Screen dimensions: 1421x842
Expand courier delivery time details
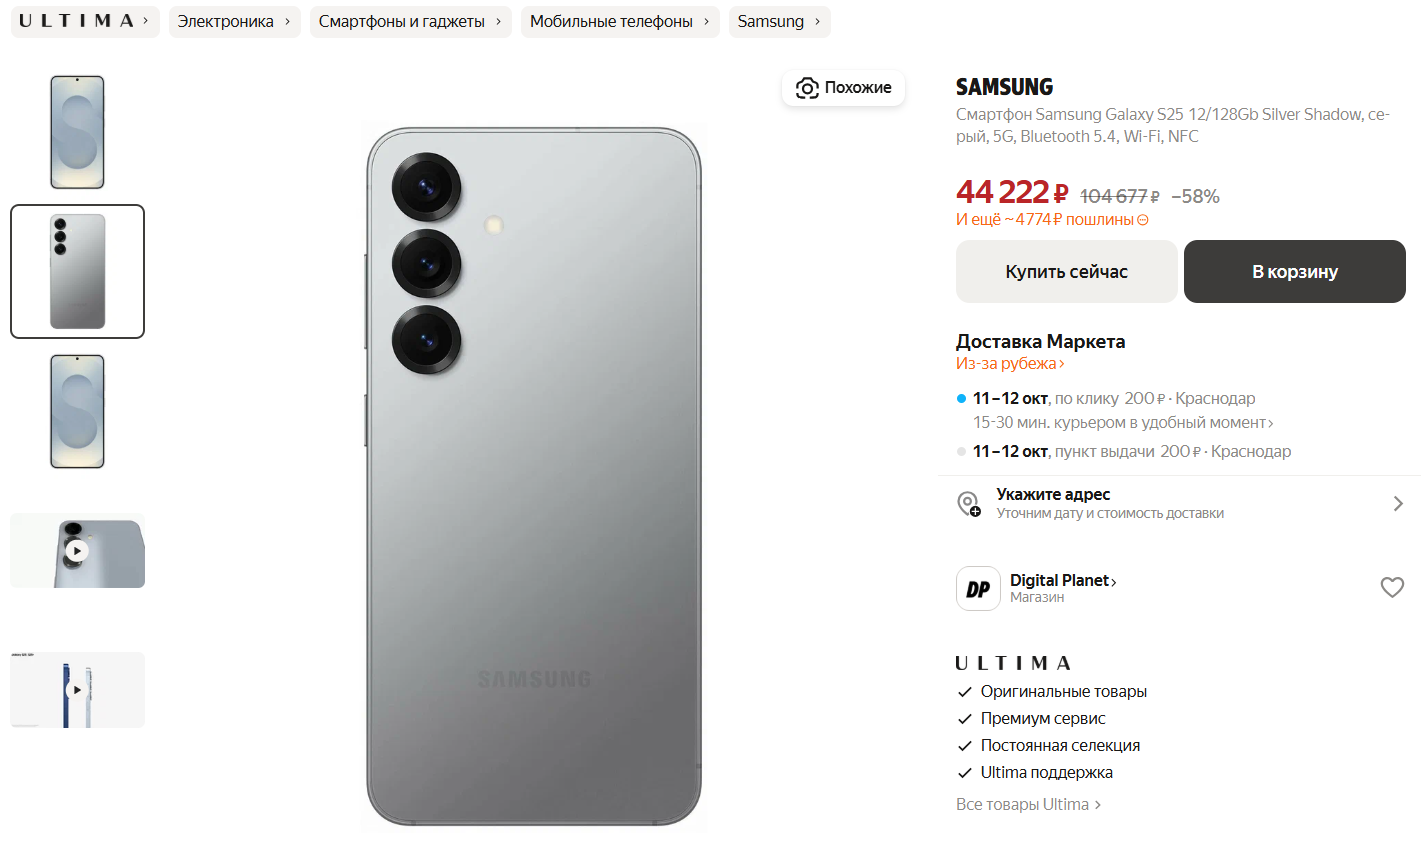pos(1123,423)
